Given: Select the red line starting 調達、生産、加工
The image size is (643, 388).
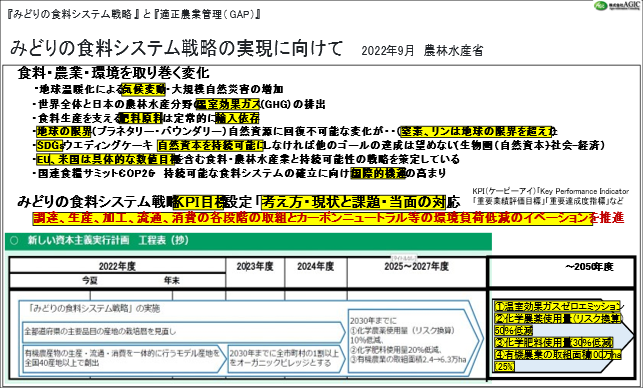Looking at the screenshot, I should pos(328,218).
